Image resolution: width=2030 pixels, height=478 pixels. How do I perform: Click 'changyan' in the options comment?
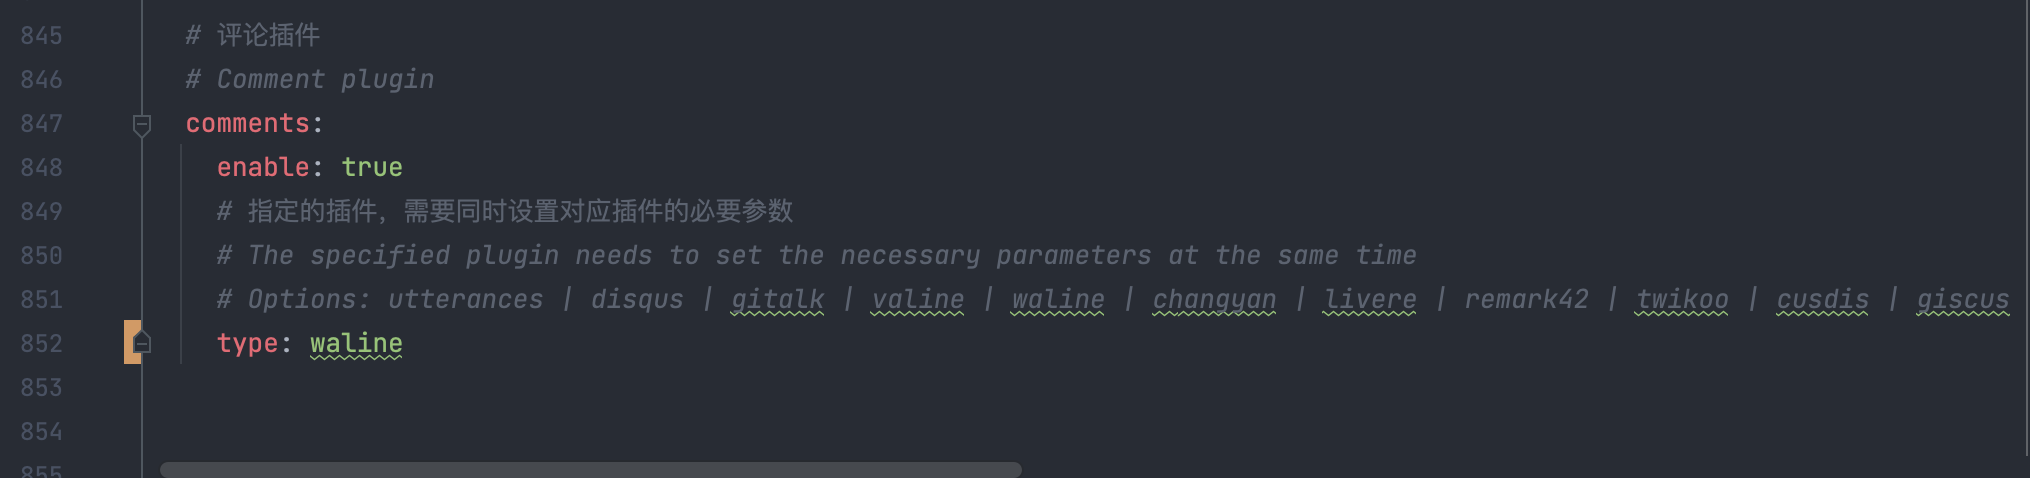tap(1214, 299)
